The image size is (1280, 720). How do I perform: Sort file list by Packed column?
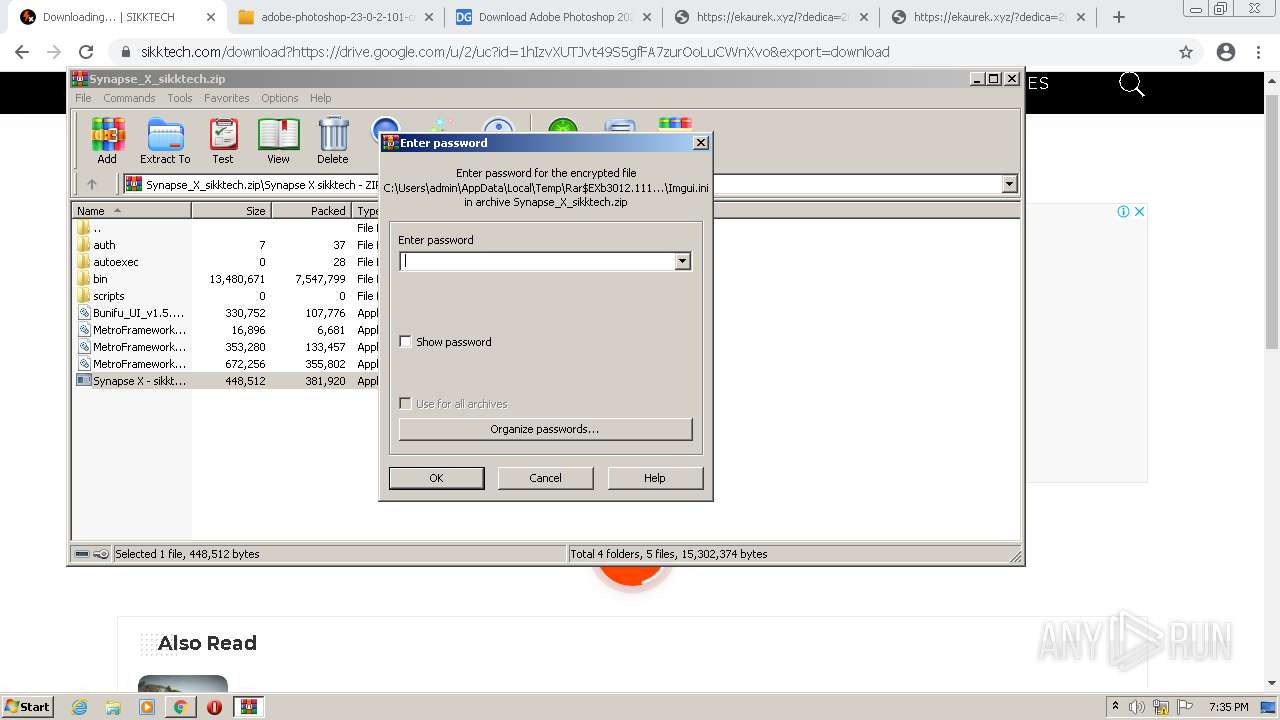click(311, 211)
